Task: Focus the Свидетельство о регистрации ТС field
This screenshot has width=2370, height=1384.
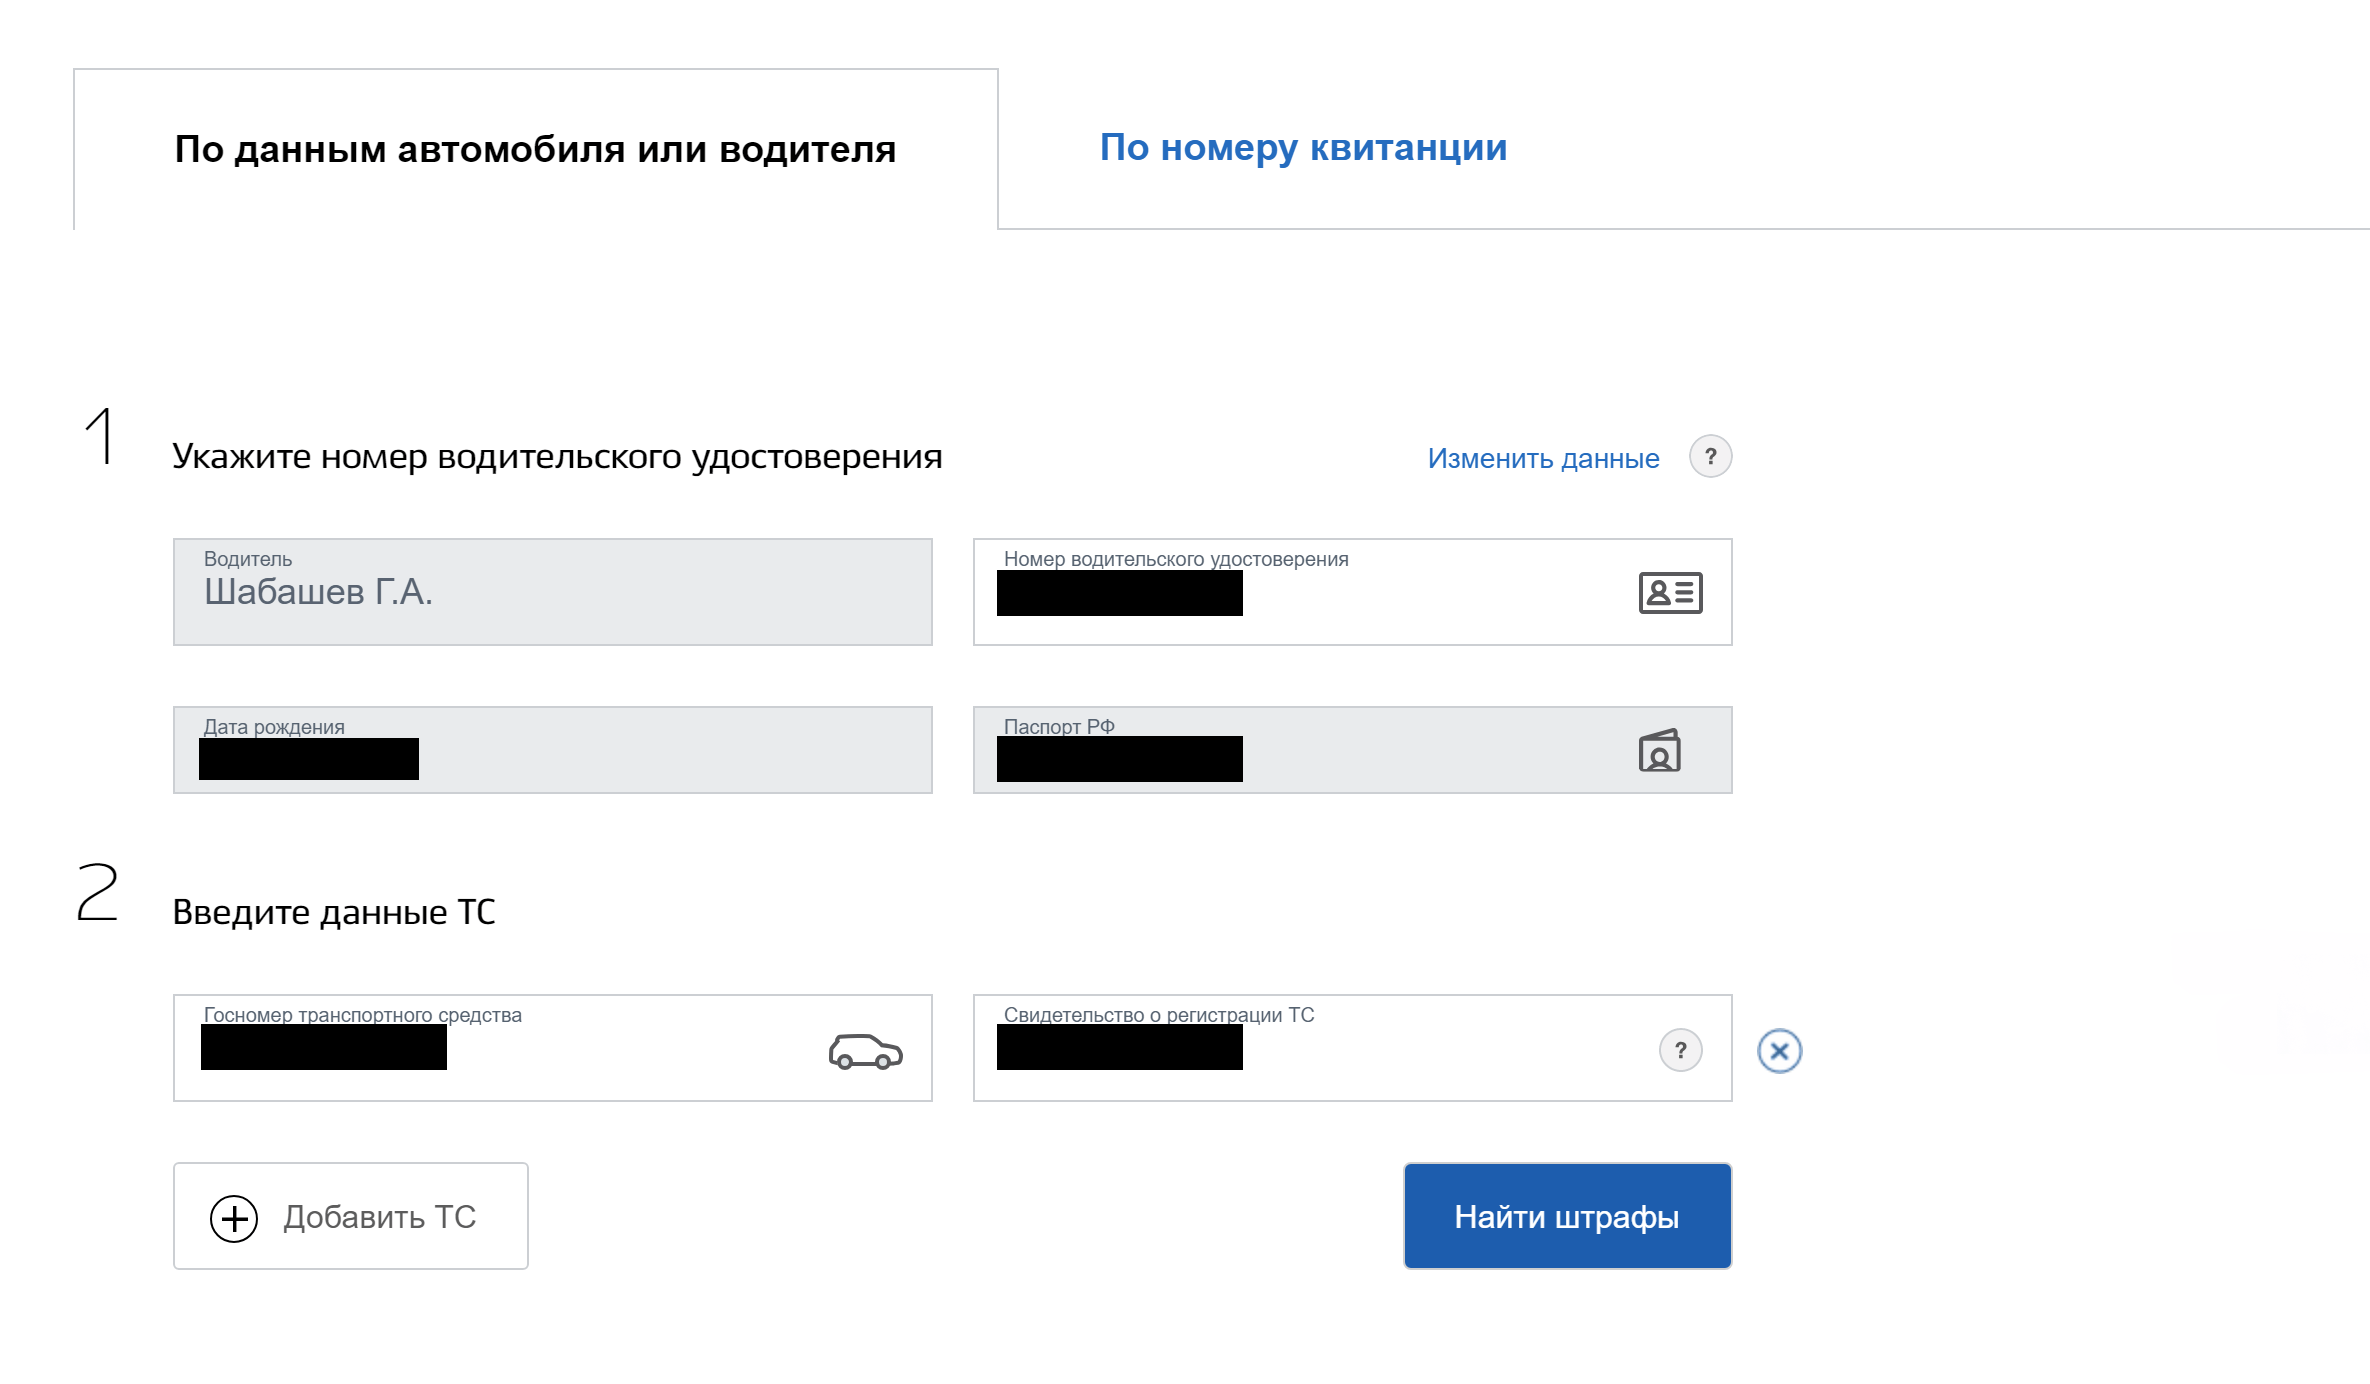Action: (1352, 1048)
